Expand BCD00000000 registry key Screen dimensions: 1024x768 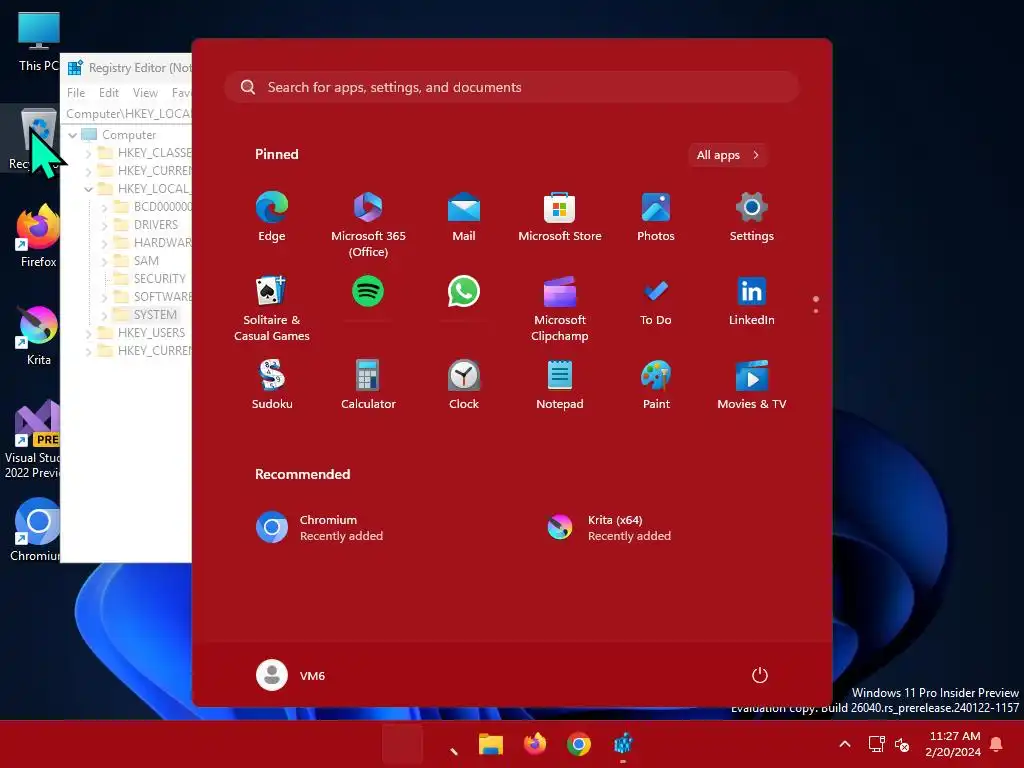[x=104, y=207]
